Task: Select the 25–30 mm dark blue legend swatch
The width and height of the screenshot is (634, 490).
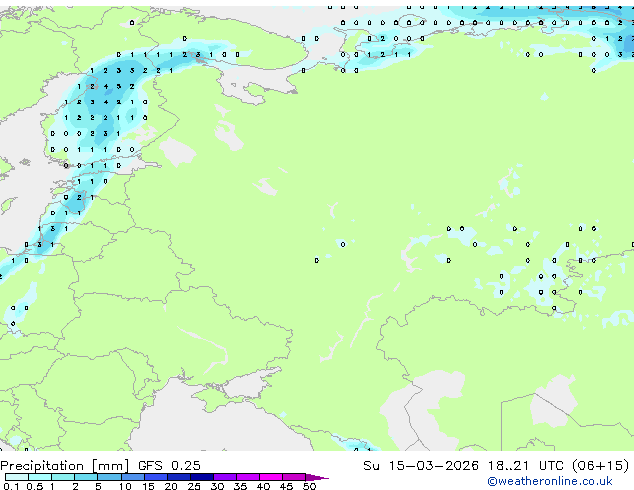Action: [202, 477]
